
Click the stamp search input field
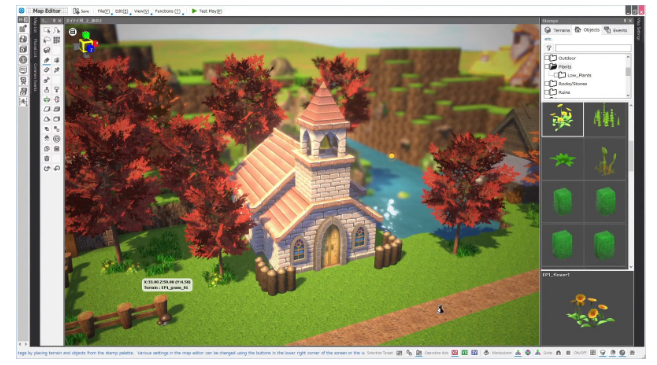(x=593, y=48)
